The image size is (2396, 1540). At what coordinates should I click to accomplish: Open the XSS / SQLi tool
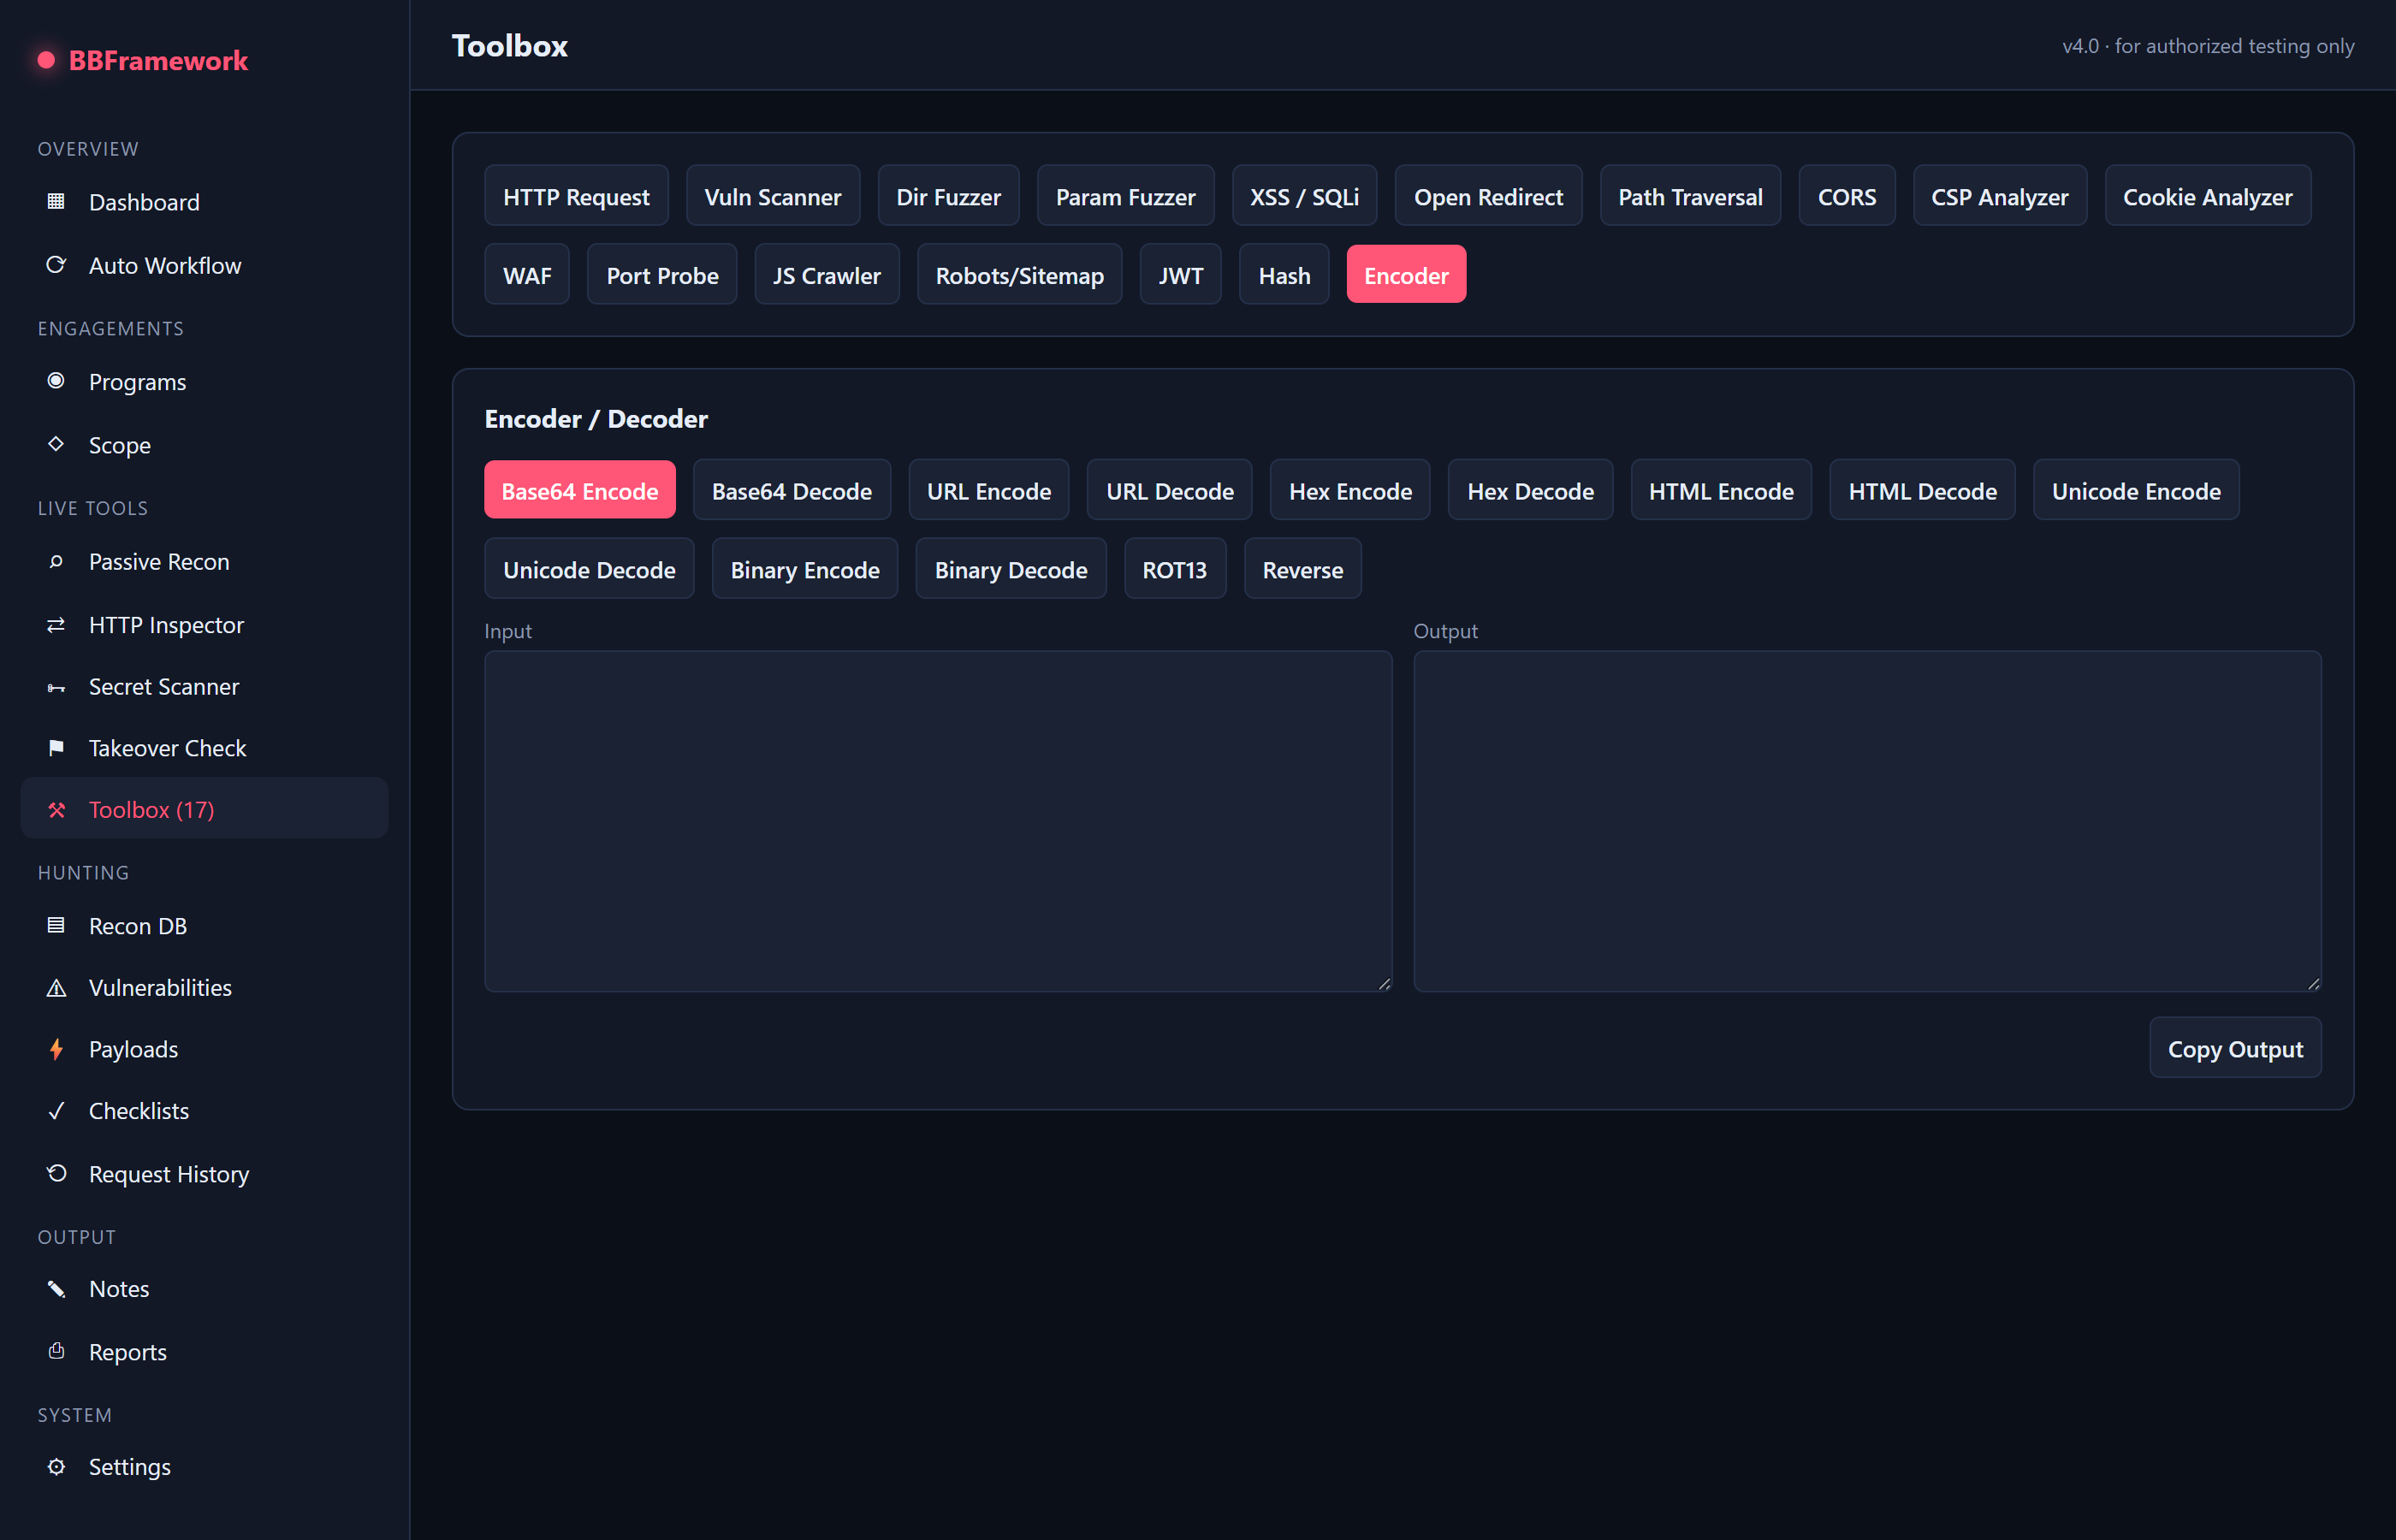1304,196
